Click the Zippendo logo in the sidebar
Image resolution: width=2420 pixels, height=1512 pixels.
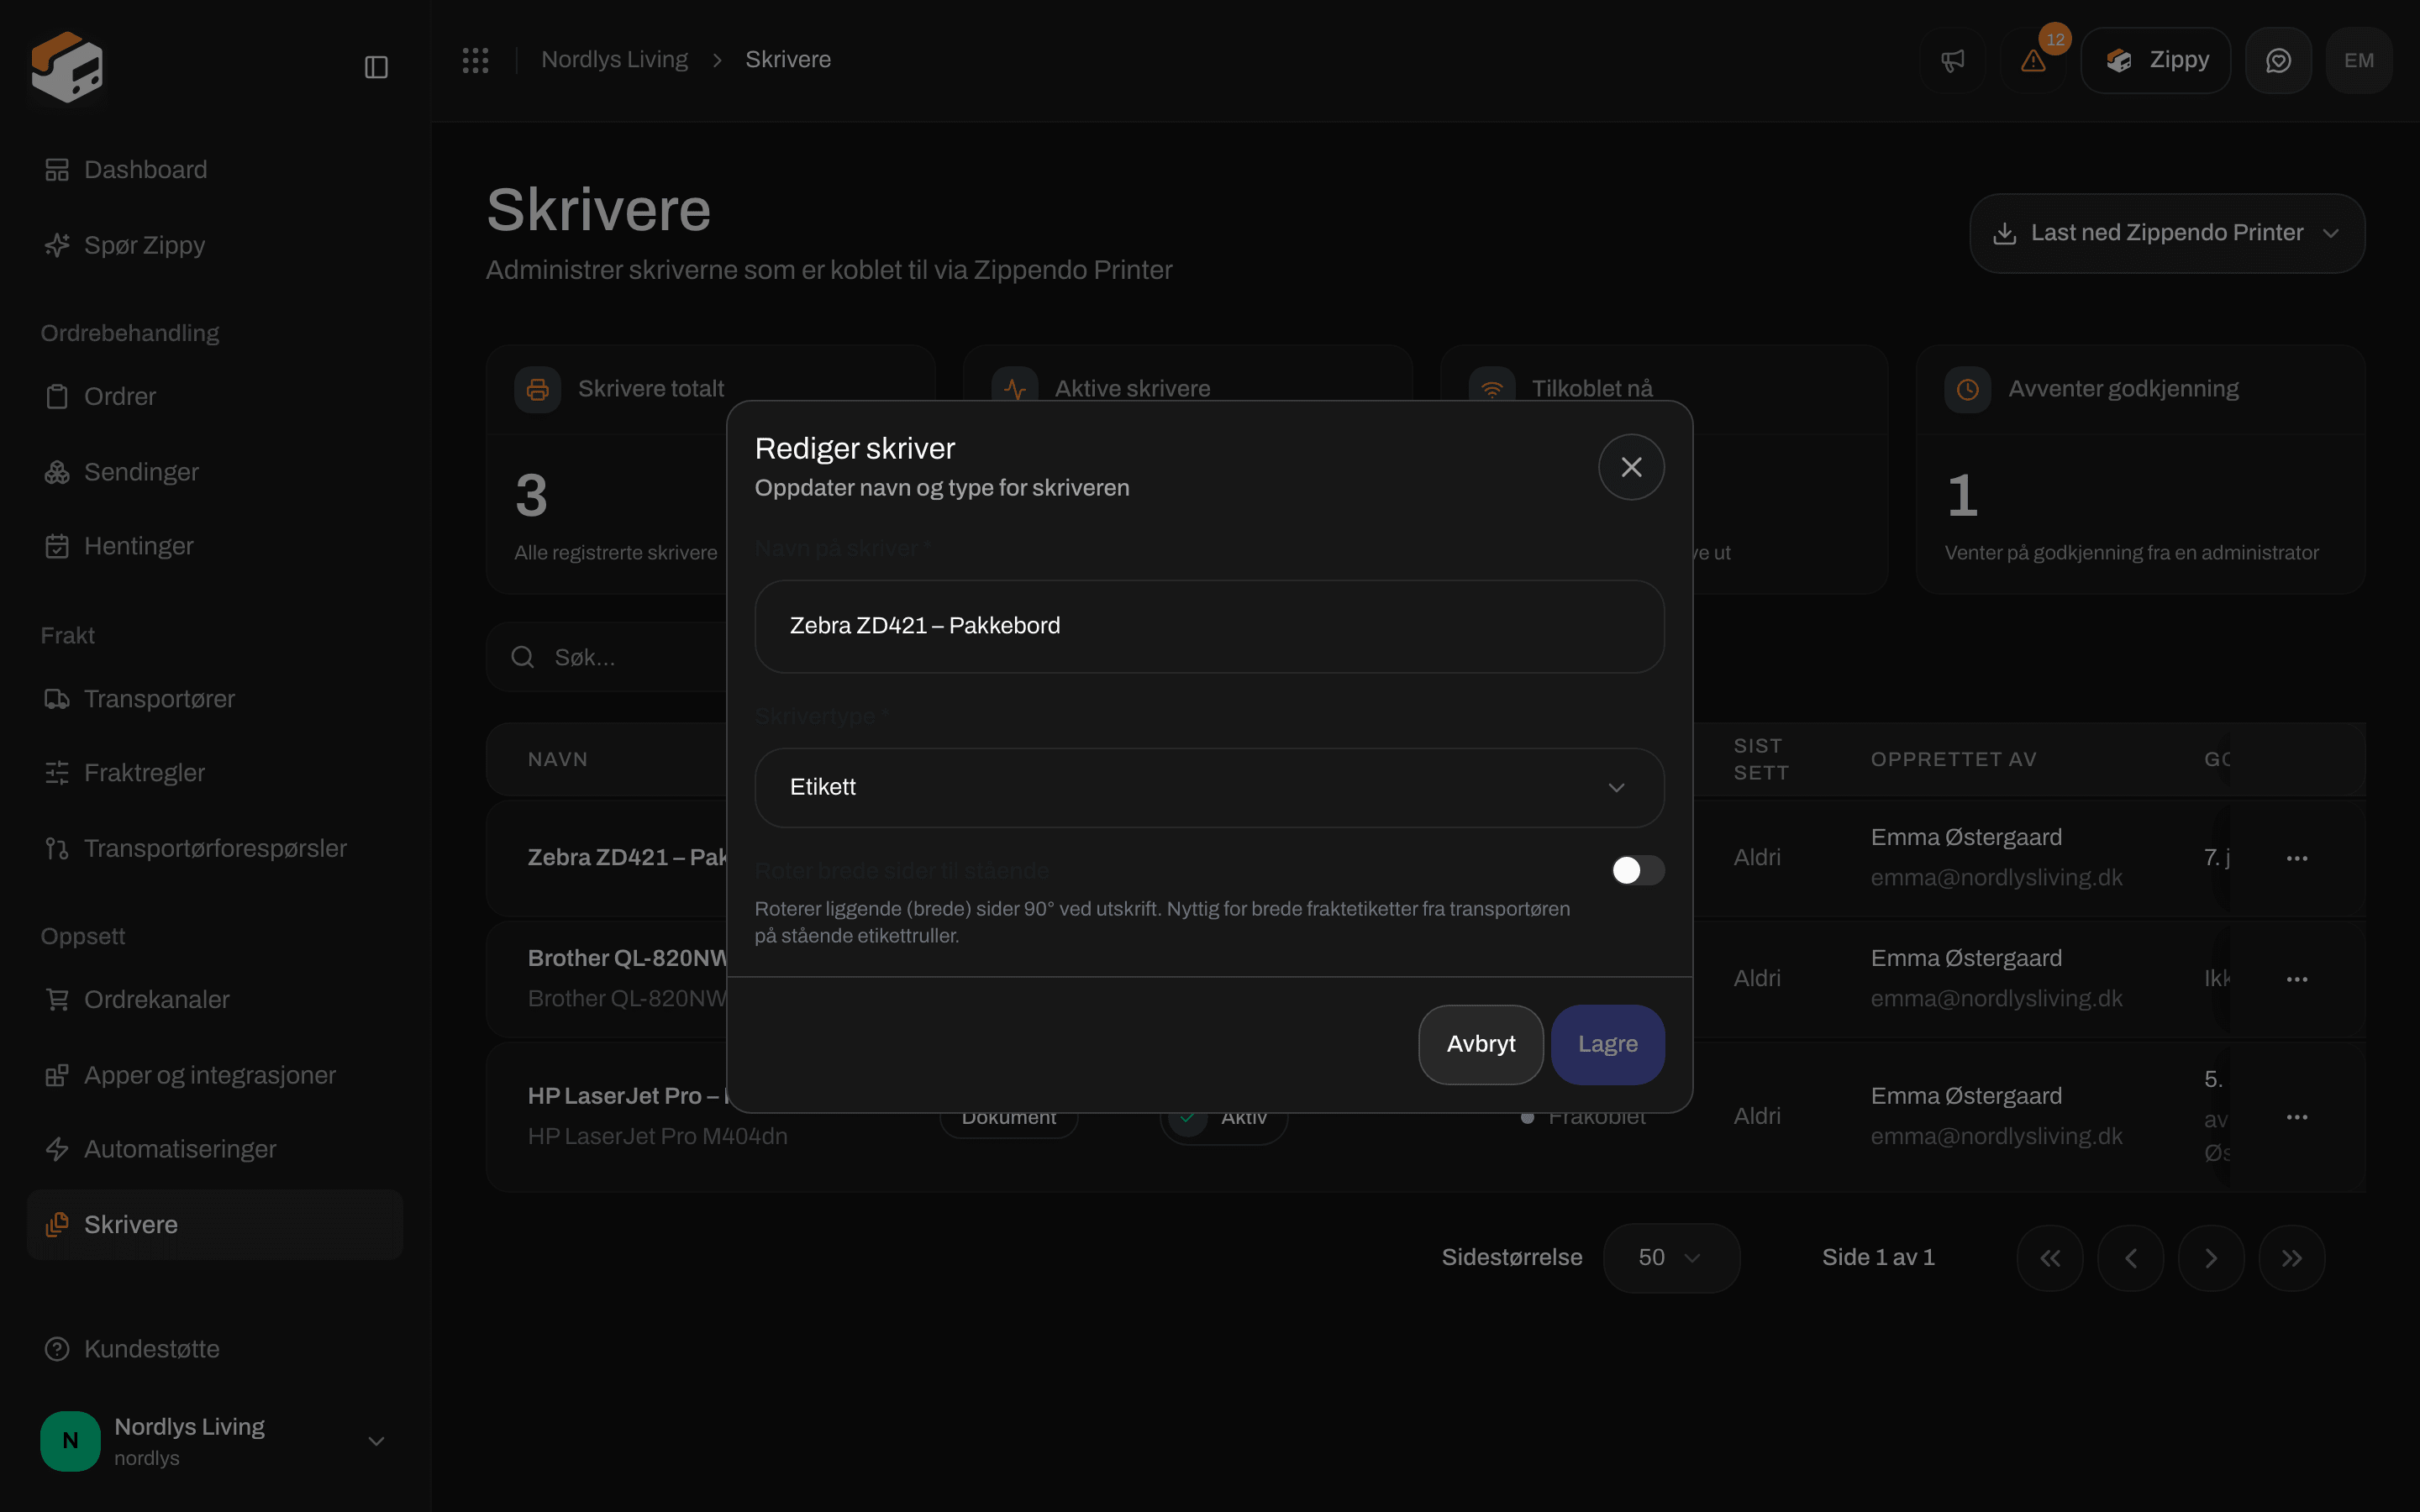[67, 67]
